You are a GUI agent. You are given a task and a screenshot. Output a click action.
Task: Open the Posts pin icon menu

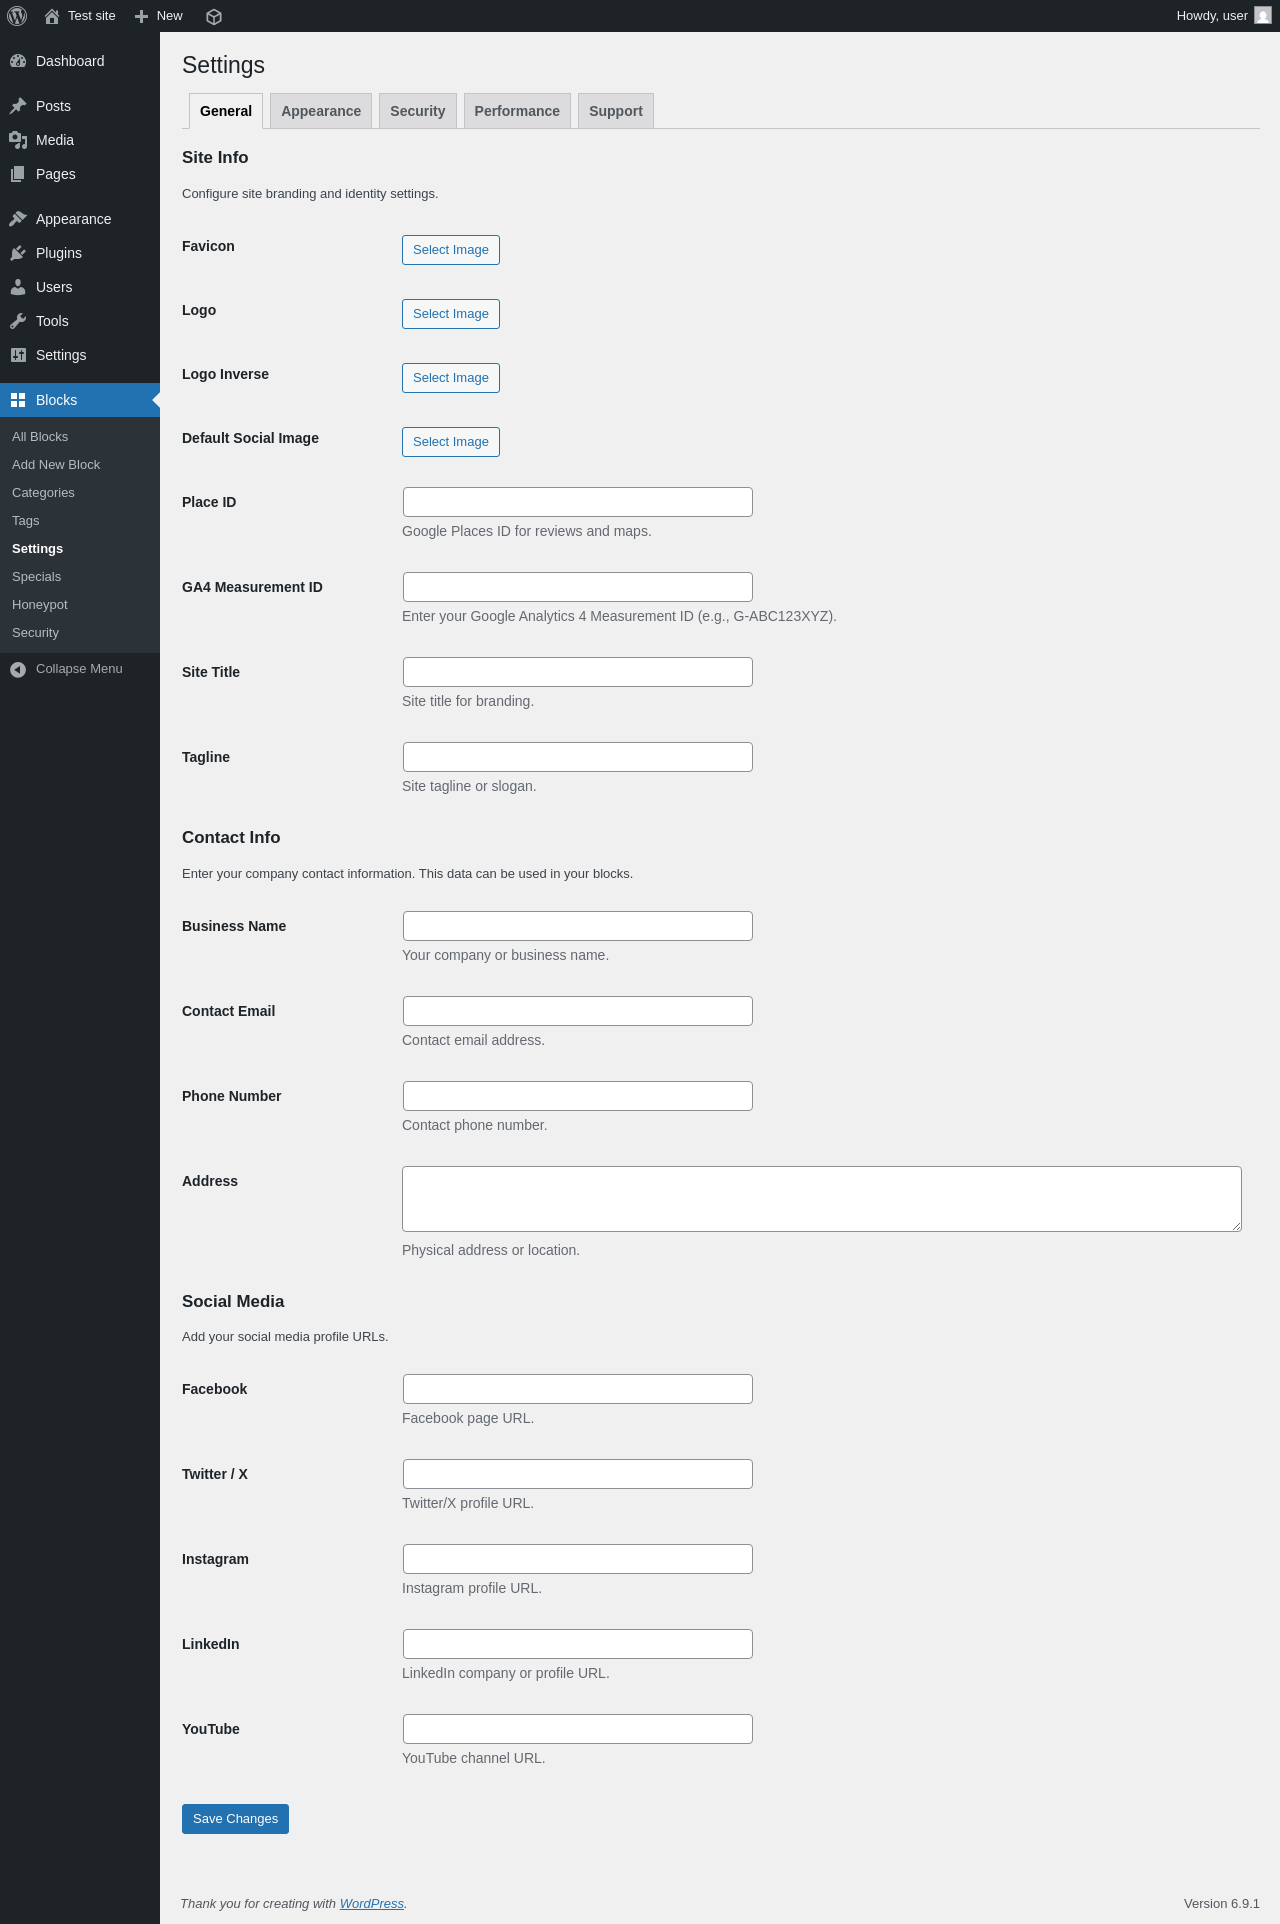[x=18, y=106]
